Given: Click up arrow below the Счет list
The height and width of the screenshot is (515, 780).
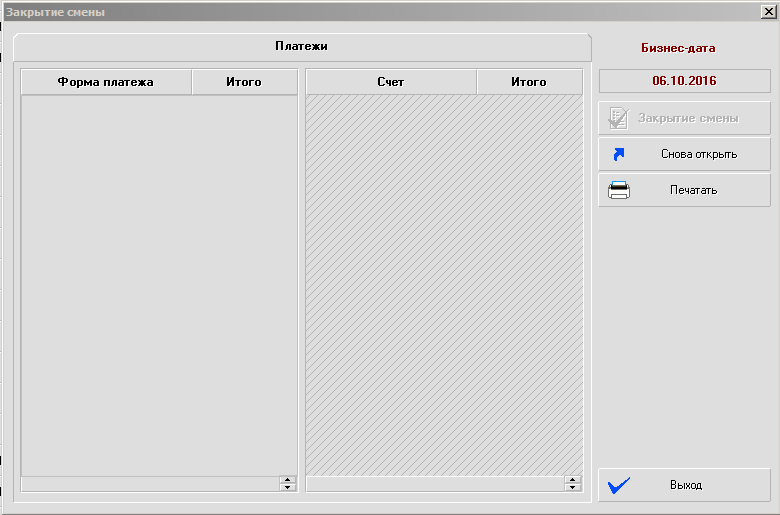Looking at the screenshot, I should pyautogui.click(x=572, y=480).
